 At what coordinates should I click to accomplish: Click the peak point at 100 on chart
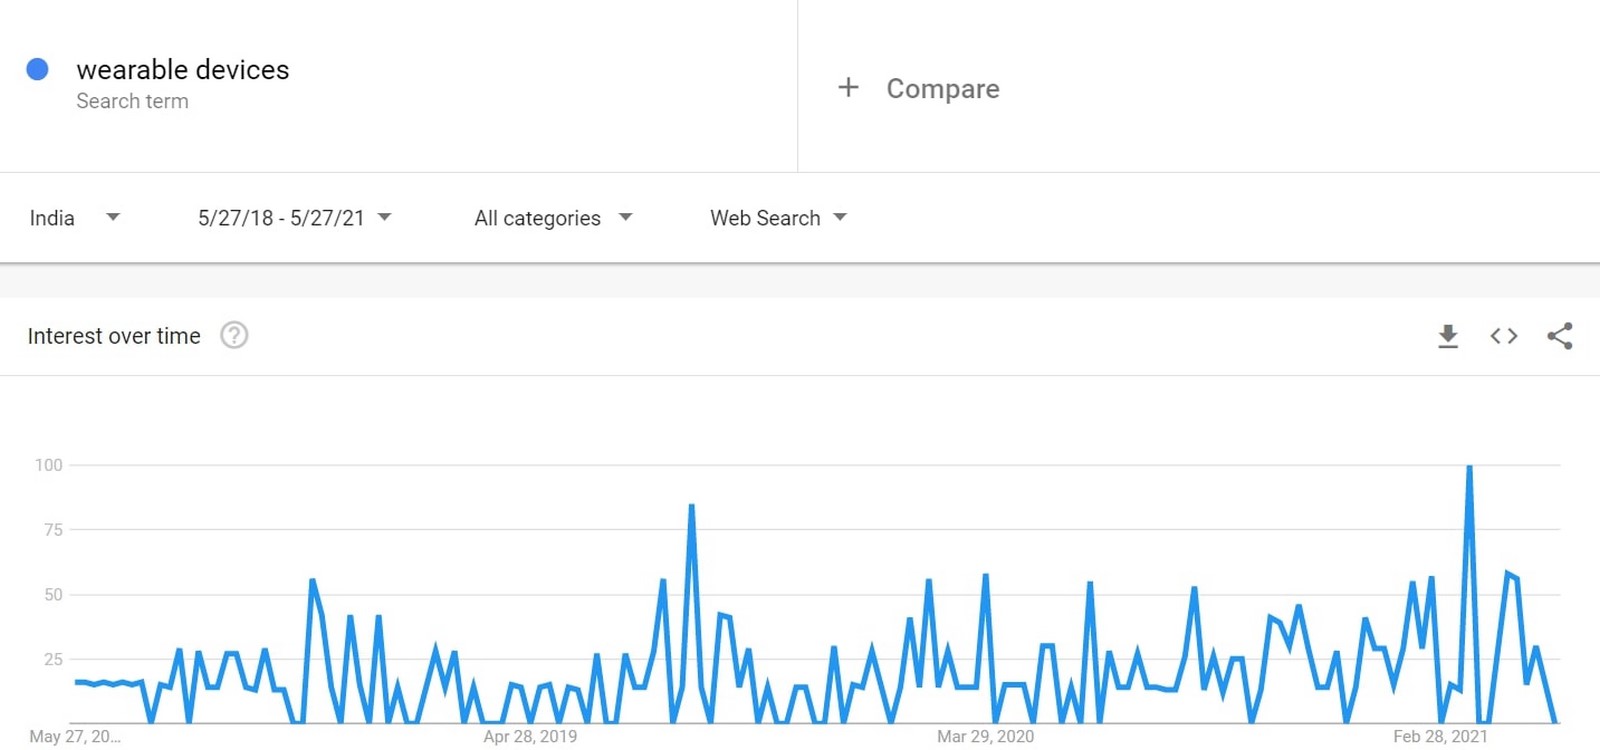[1469, 466]
